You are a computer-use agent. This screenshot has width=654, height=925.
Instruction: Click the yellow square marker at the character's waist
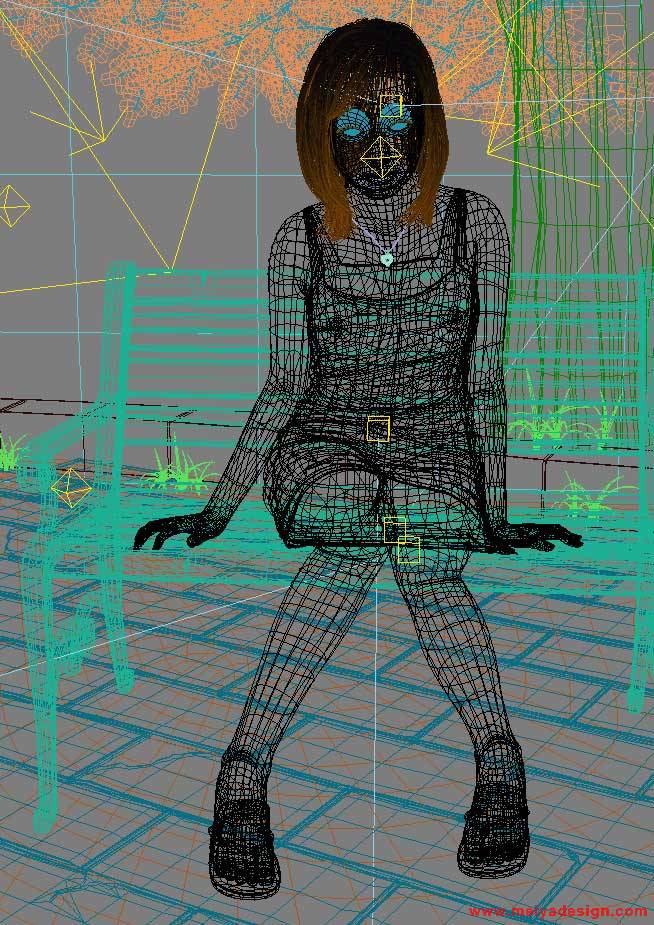coord(378,428)
